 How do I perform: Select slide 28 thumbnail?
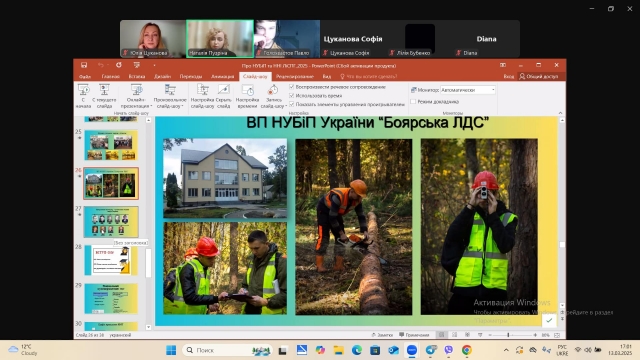[x=111, y=260]
